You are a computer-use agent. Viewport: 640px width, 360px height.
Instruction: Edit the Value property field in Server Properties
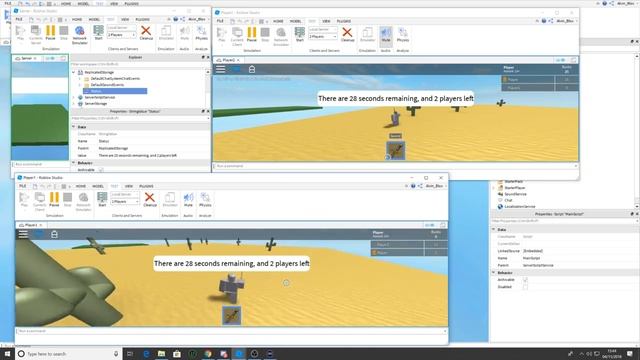153,156
